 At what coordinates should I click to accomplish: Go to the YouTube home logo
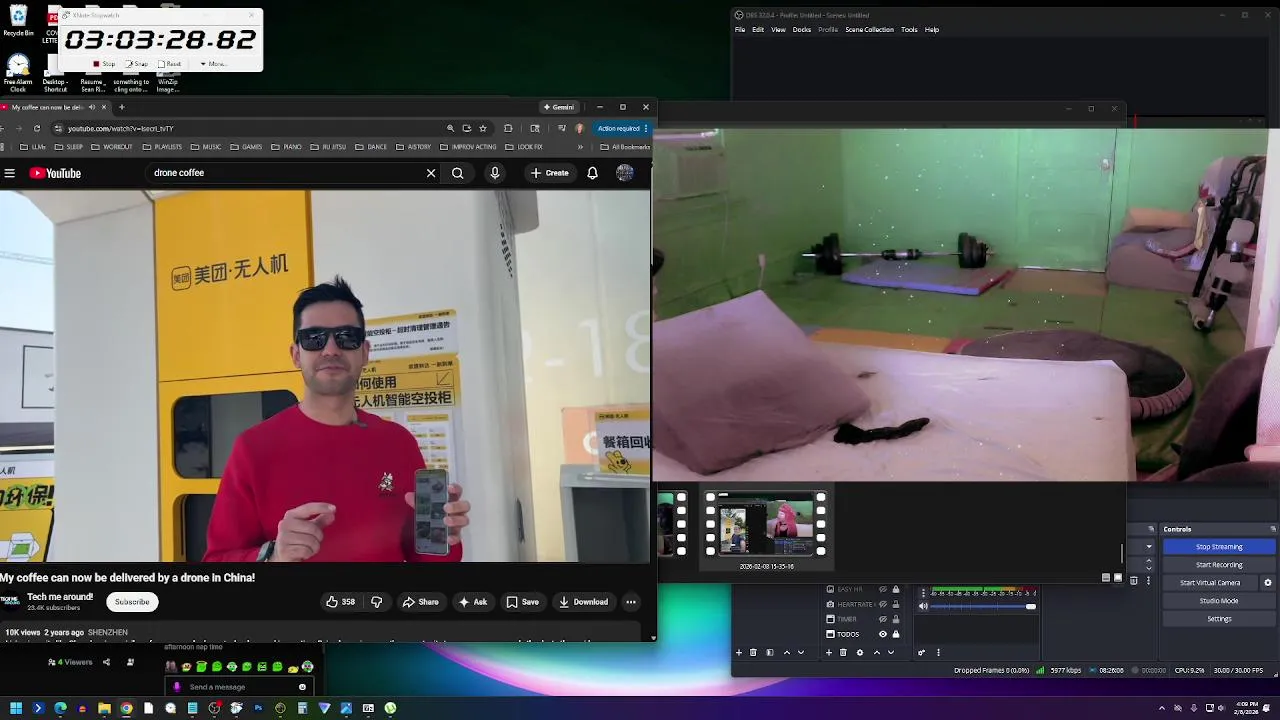pos(55,173)
